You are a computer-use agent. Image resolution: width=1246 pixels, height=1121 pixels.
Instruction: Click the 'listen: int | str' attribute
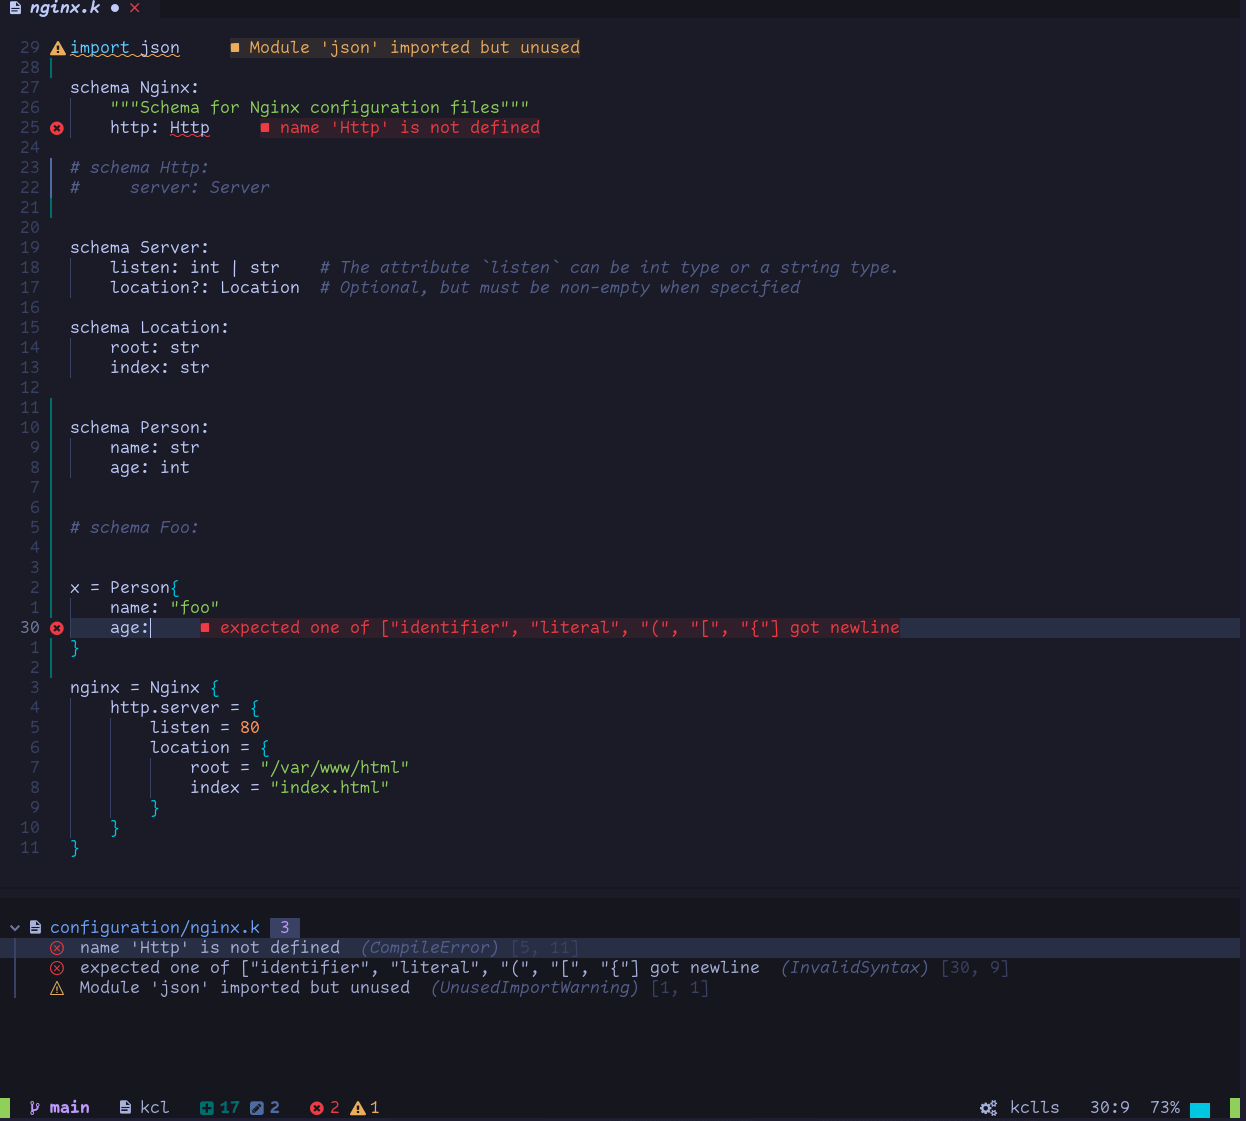(x=195, y=268)
